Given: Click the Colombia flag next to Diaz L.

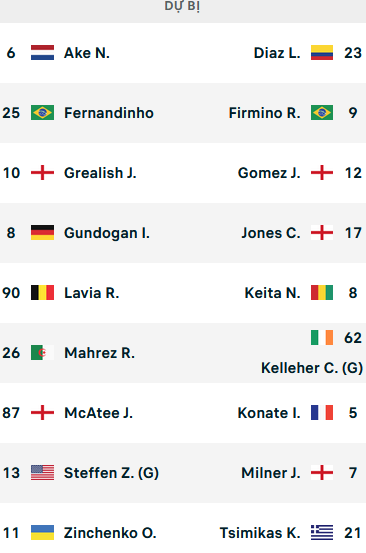Looking at the screenshot, I should pyautogui.click(x=322, y=53).
